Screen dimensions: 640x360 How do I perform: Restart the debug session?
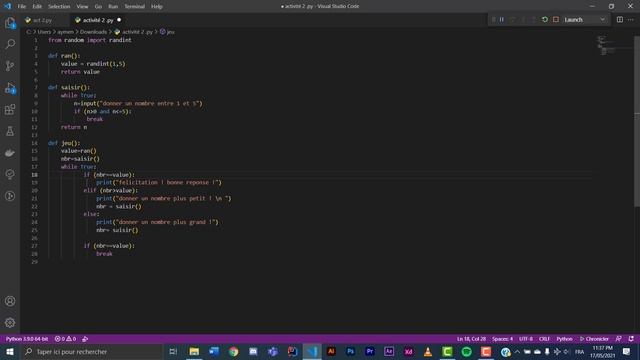click(x=545, y=20)
